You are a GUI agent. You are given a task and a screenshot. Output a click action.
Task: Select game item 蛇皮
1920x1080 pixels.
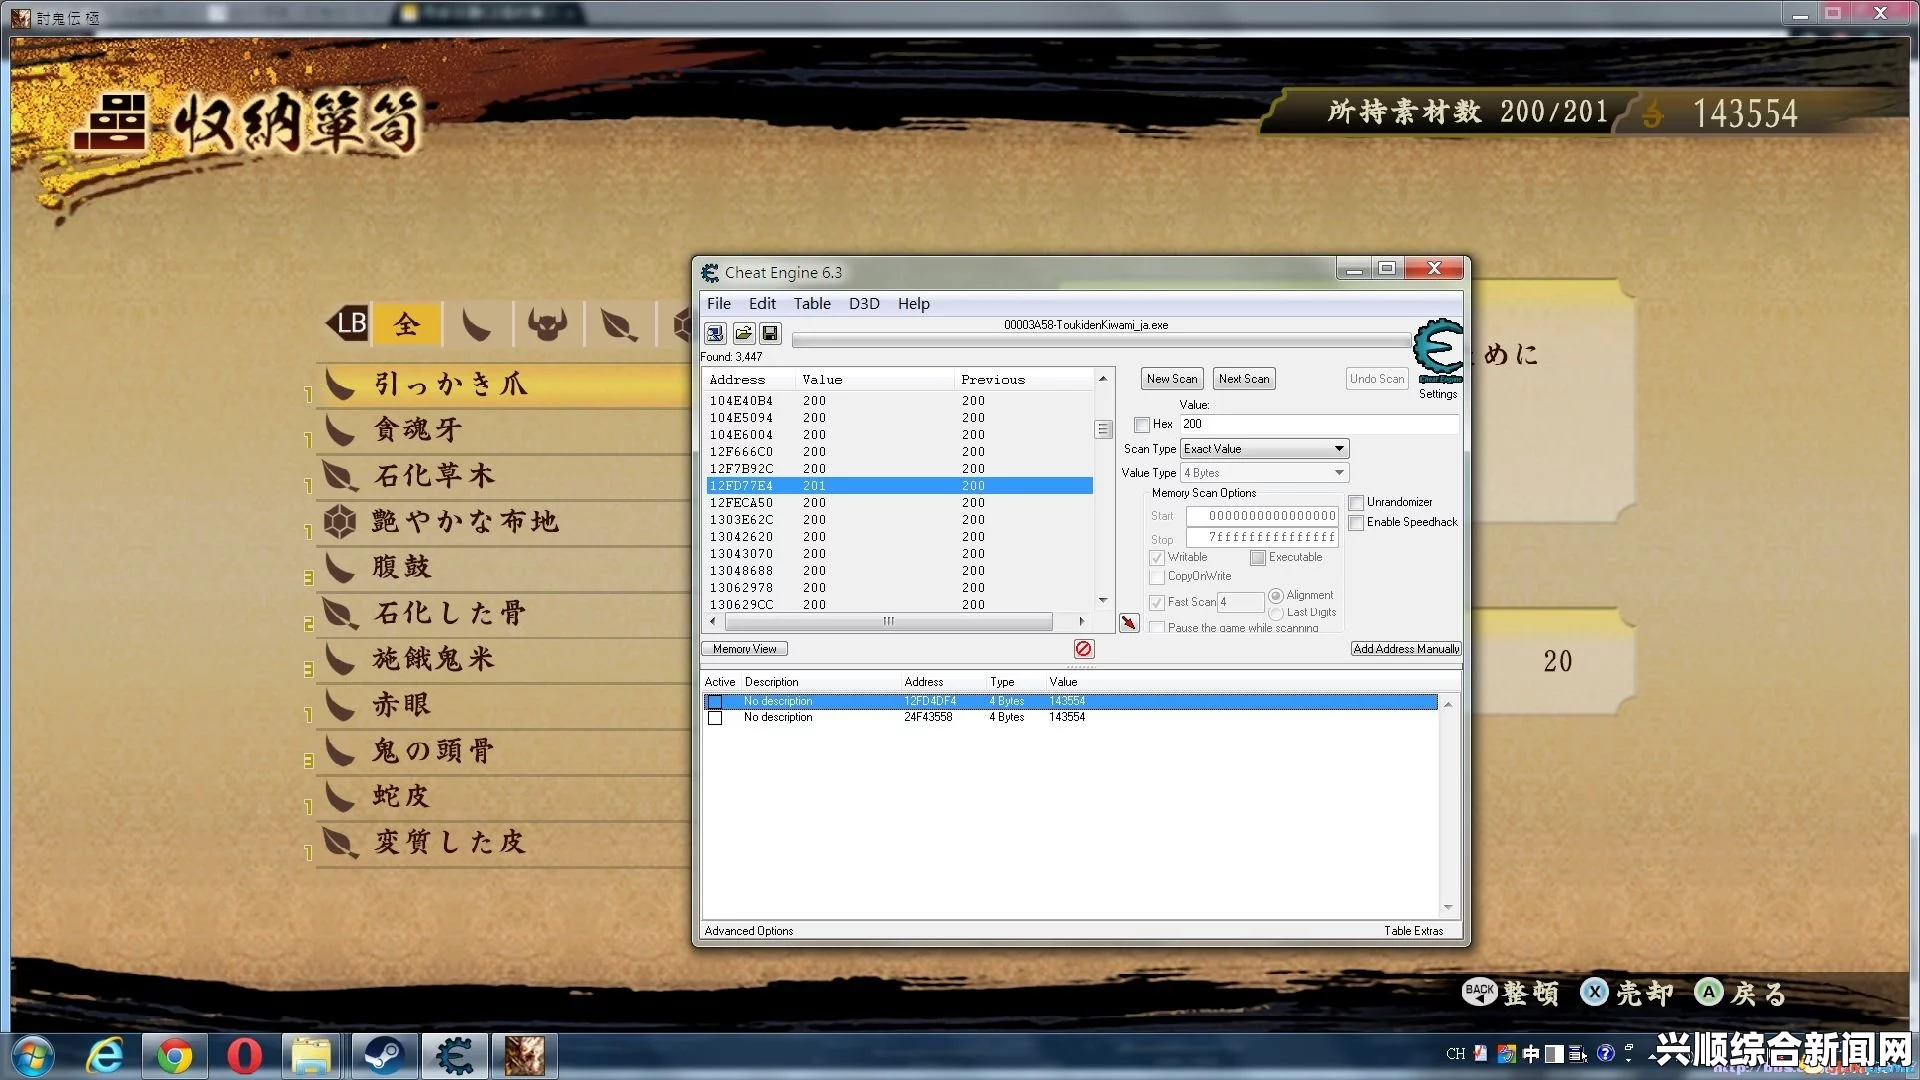(x=503, y=797)
